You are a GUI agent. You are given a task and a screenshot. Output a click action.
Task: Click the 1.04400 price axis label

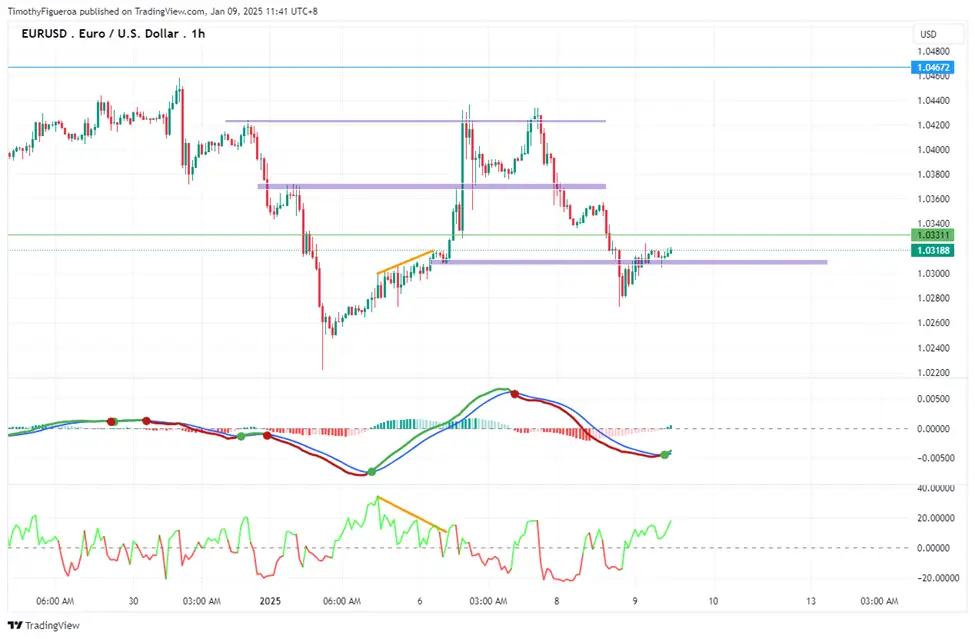(x=933, y=101)
